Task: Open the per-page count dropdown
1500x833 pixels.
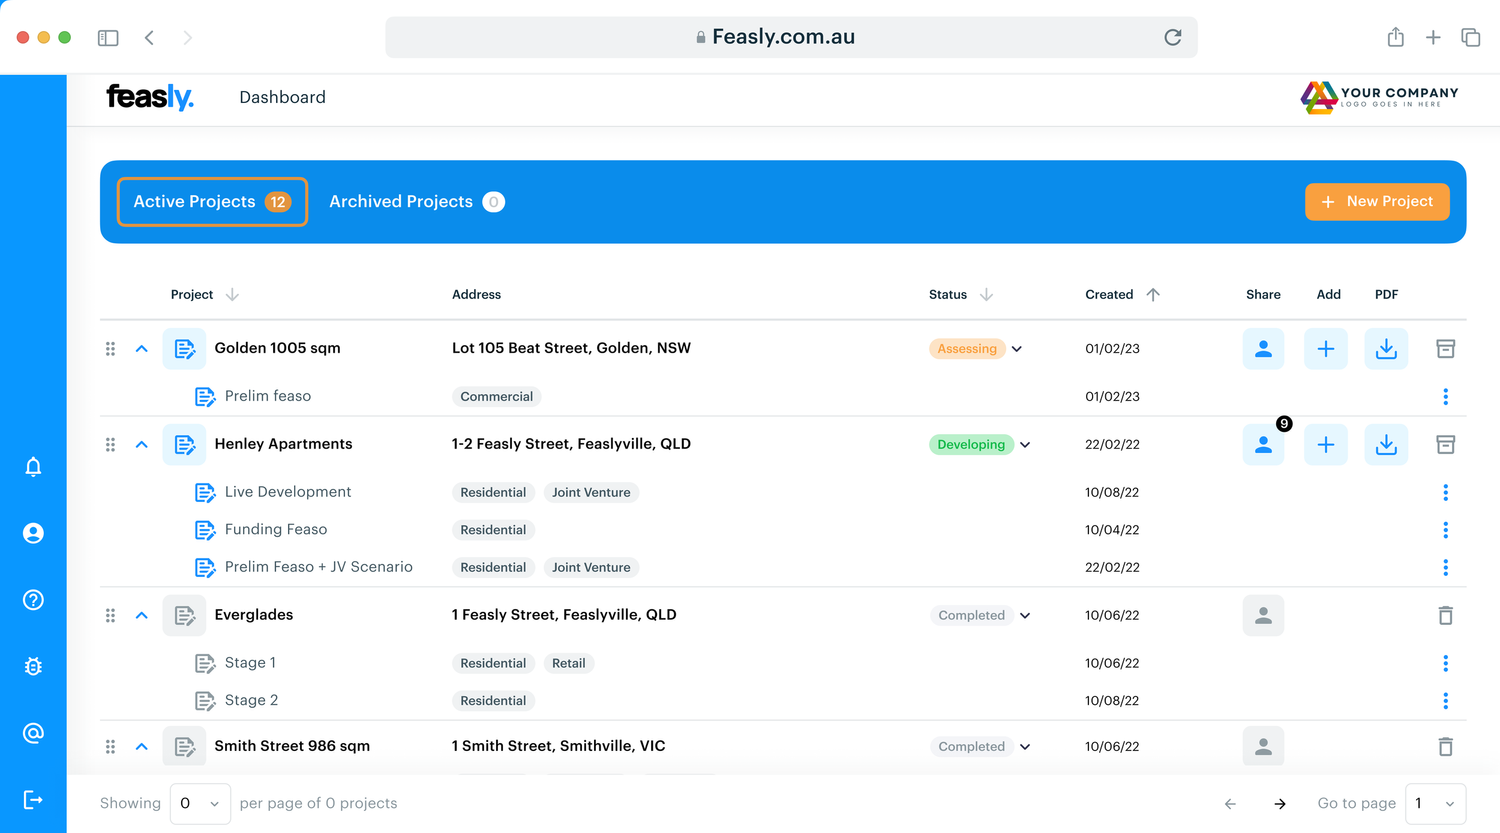Action: pyautogui.click(x=200, y=803)
